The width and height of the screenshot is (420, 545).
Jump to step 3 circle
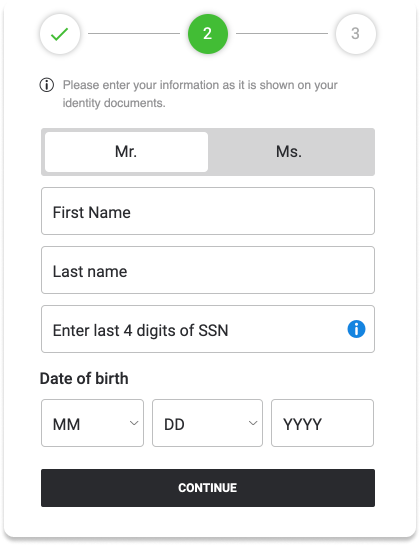(356, 34)
